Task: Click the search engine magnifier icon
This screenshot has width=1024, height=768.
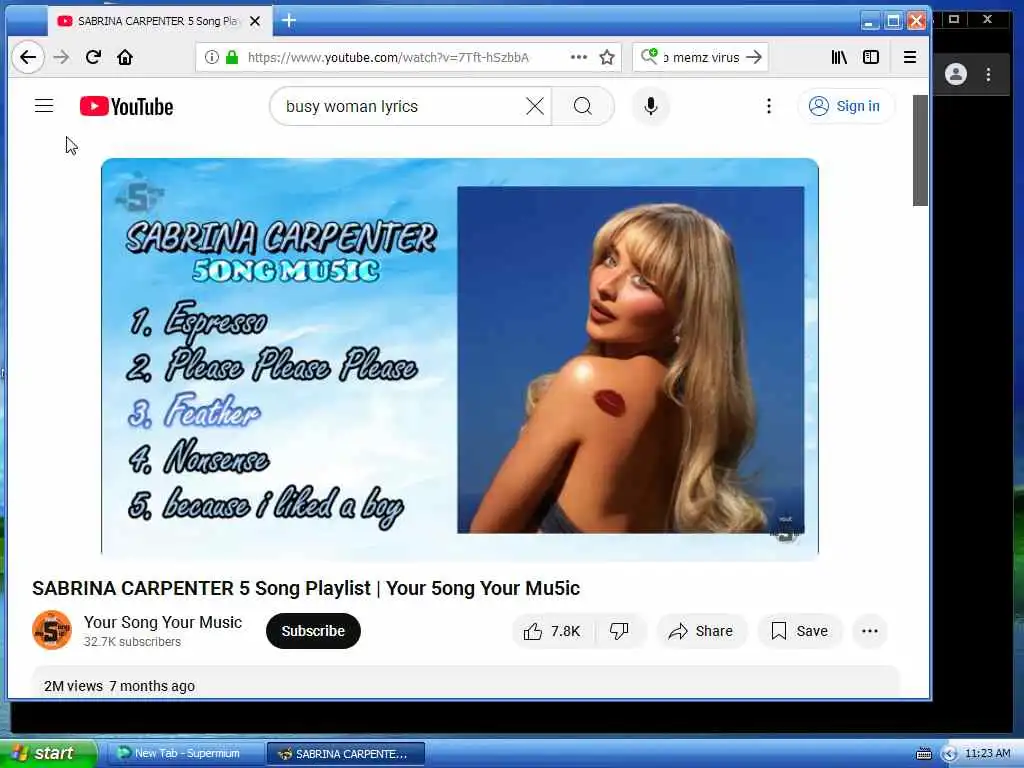Action: tap(649, 57)
